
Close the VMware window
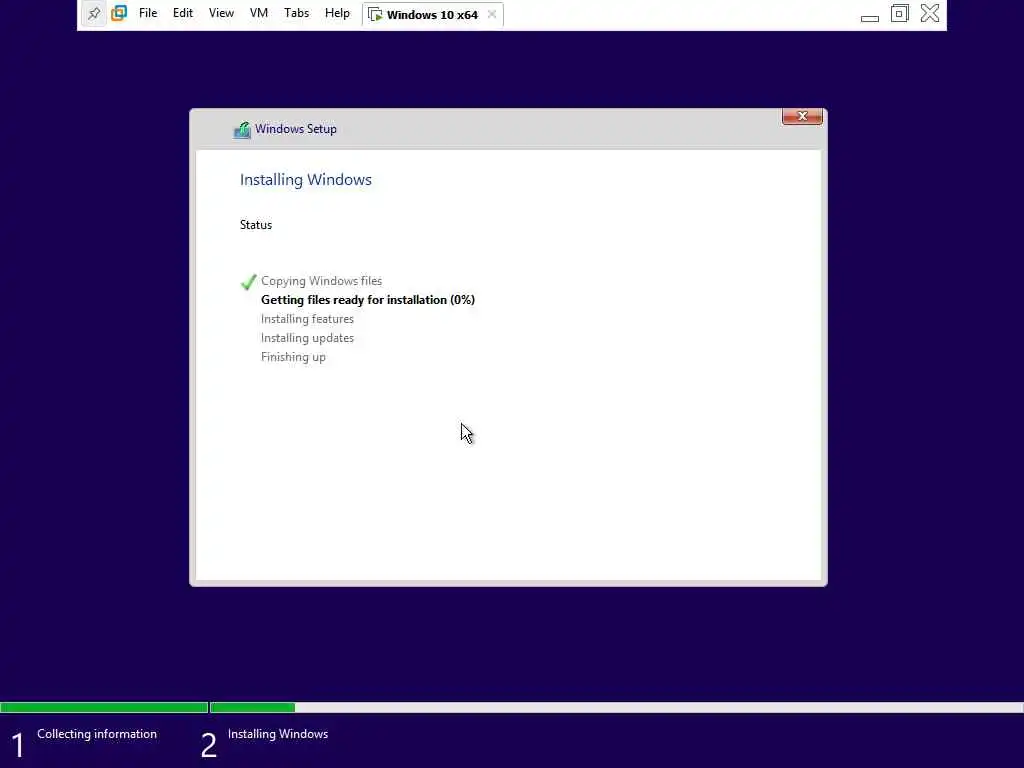coord(930,14)
